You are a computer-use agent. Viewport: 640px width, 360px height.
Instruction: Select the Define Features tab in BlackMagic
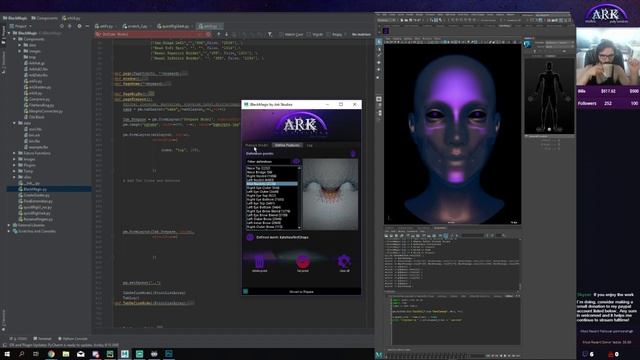point(287,145)
